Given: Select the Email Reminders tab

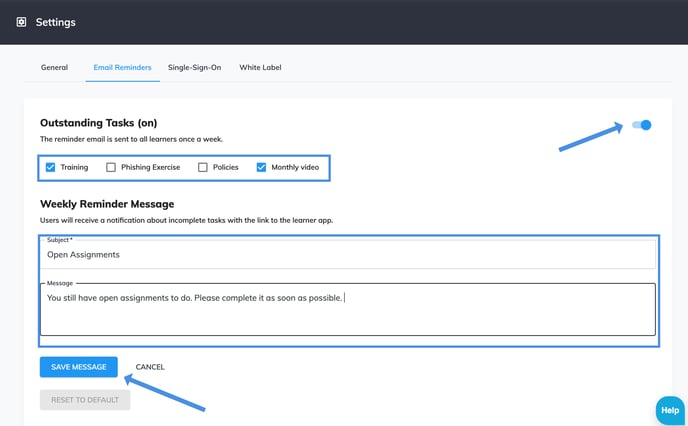Looking at the screenshot, I should pos(122,68).
